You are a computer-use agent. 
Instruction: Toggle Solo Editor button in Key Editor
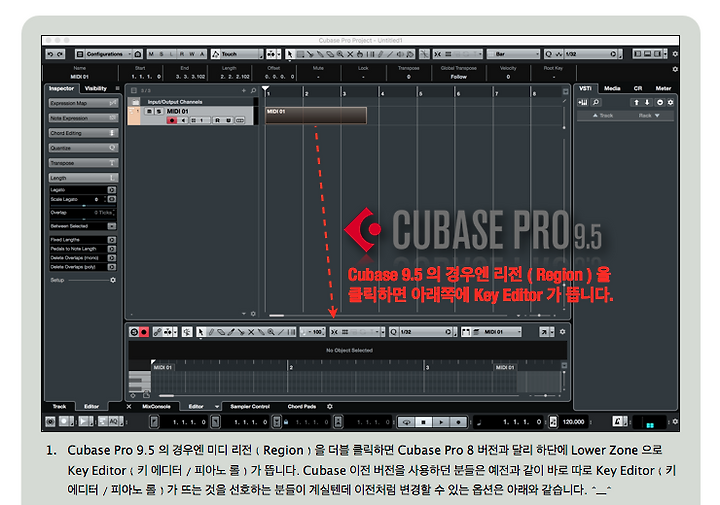134,332
